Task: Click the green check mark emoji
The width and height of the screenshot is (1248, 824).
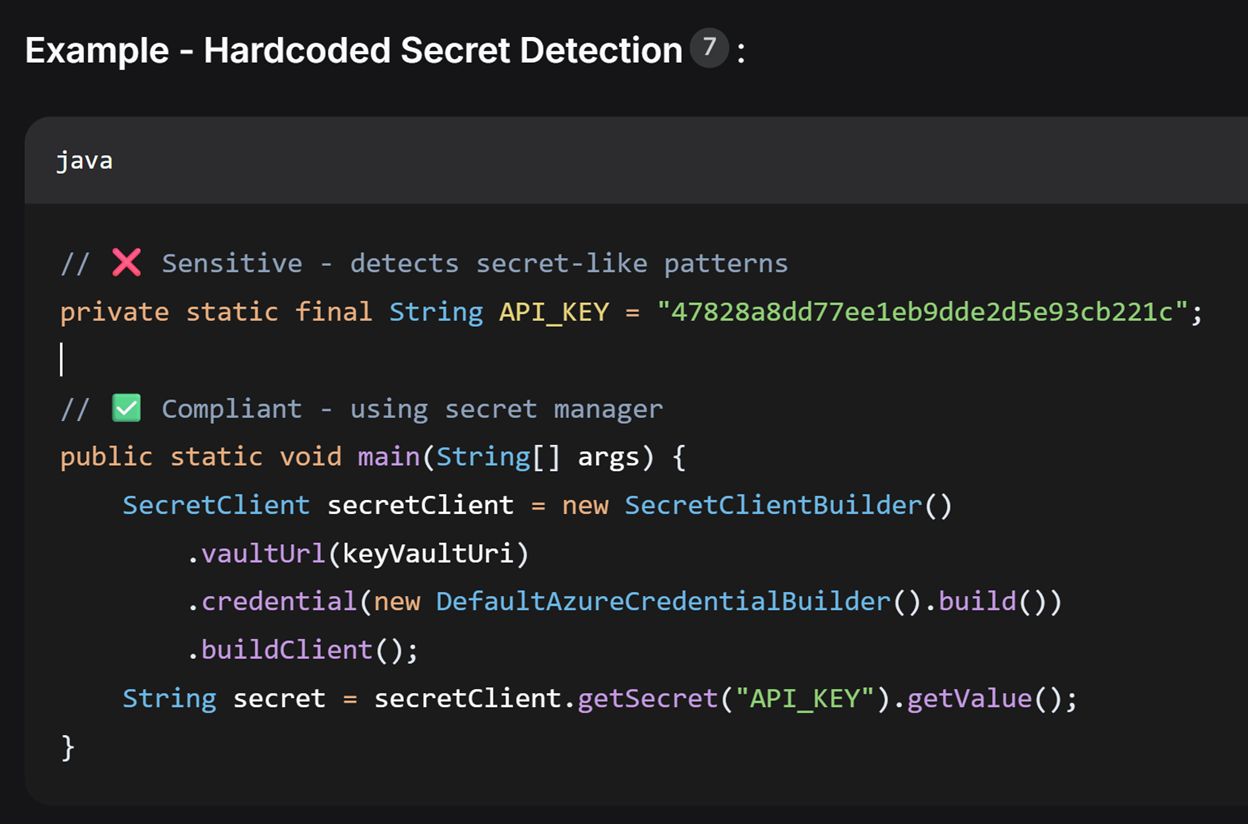Action: (126, 408)
